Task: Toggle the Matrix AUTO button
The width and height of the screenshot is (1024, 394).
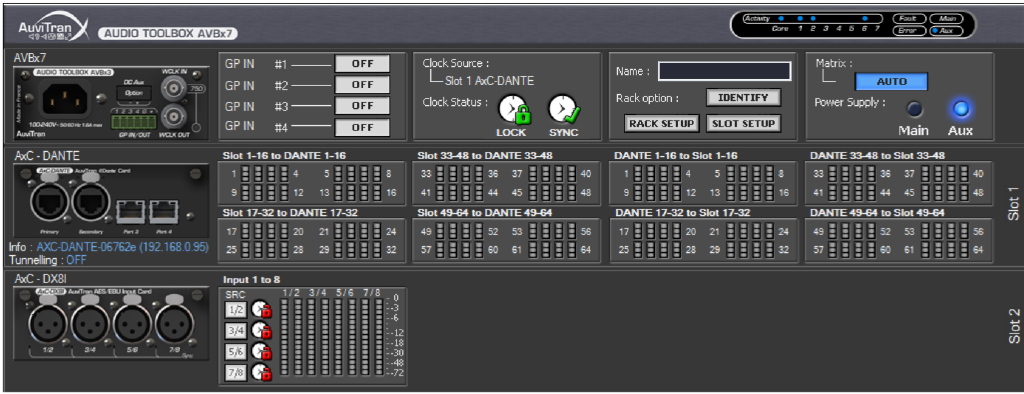Action: point(891,82)
